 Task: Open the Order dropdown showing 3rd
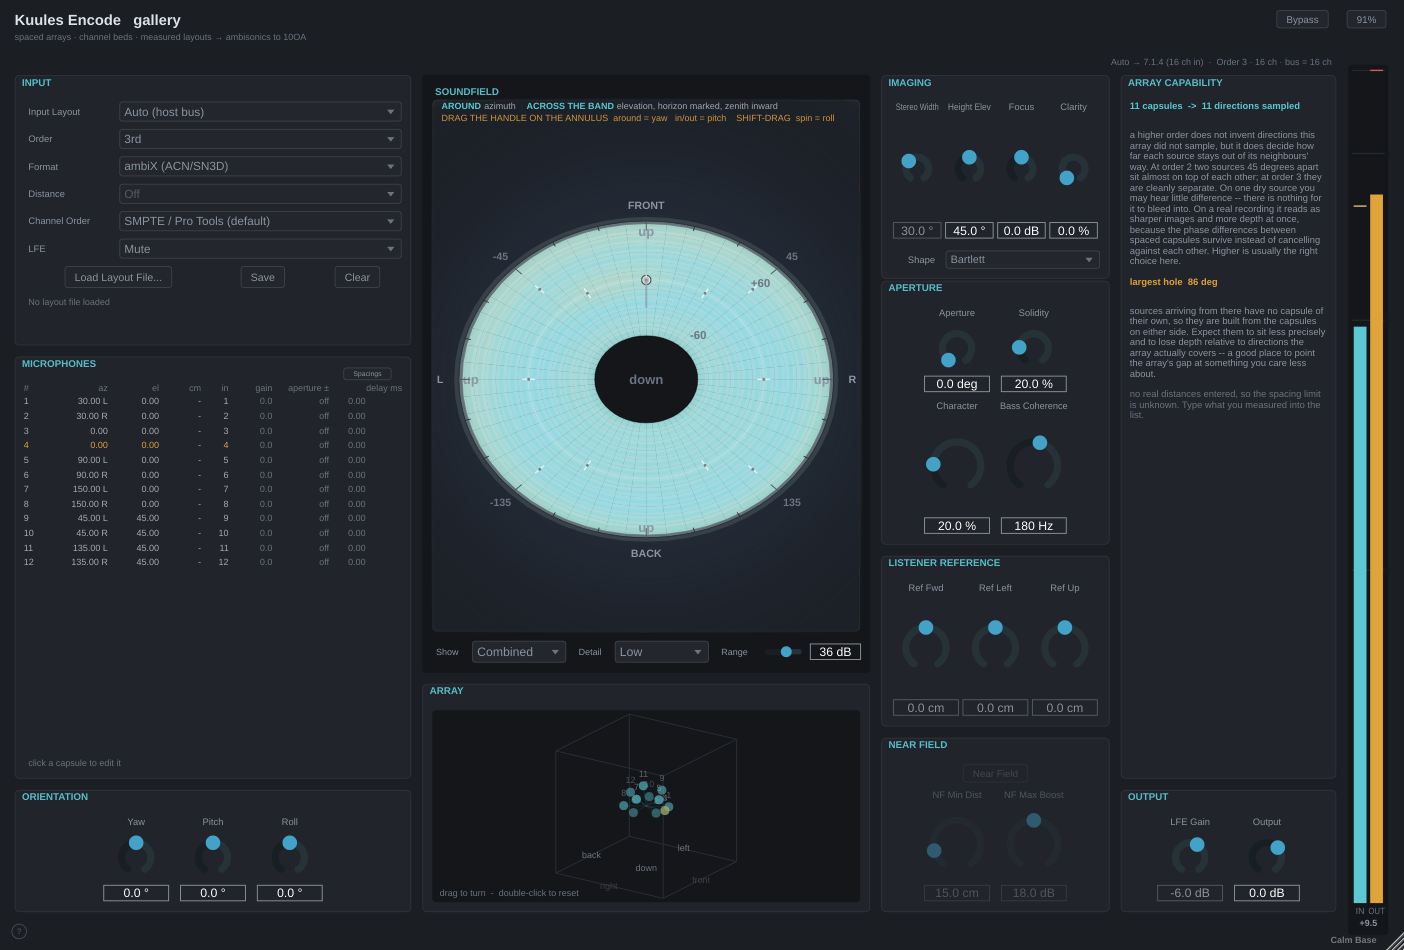click(x=260, y=139)
